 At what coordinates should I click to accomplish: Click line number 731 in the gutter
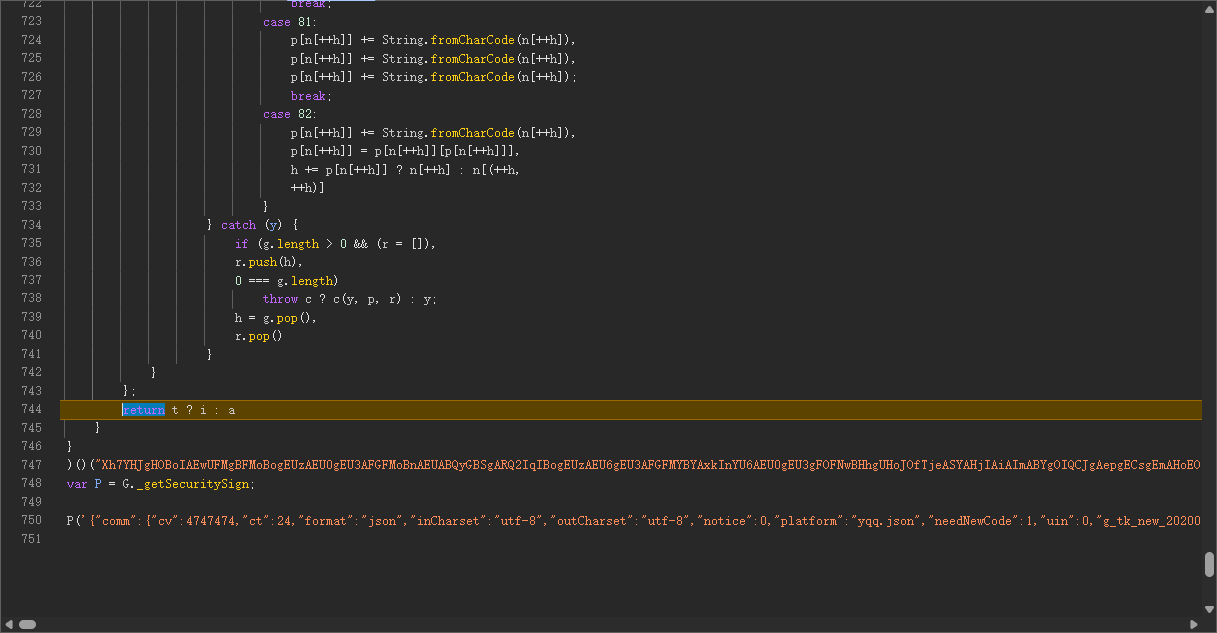point(31,169)
